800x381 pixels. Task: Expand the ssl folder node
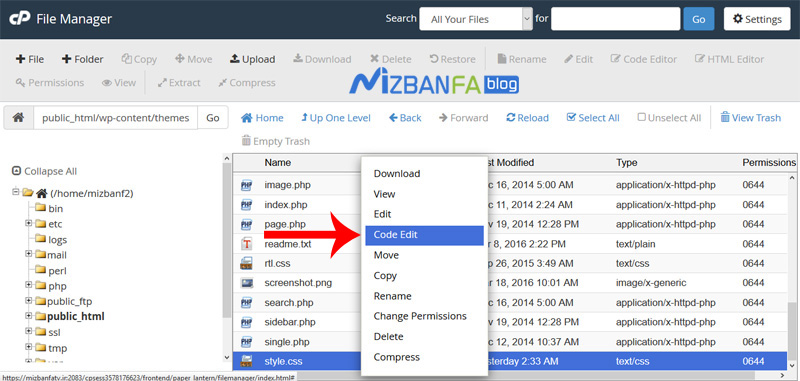click(29, 332)
